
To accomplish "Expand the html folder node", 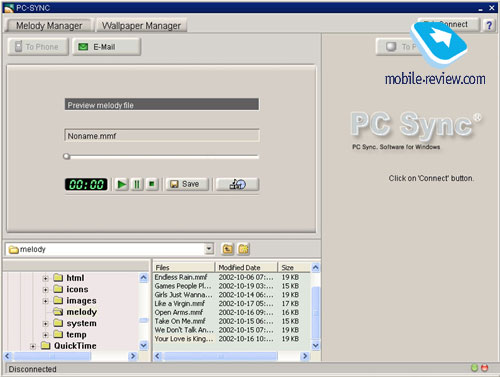I will tap(45, 278).
